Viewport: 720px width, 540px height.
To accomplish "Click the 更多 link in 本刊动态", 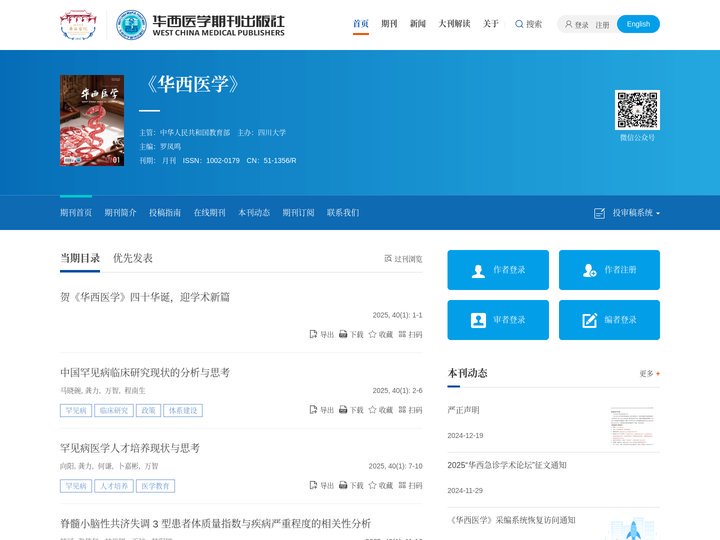I will [x=647, y=374].
